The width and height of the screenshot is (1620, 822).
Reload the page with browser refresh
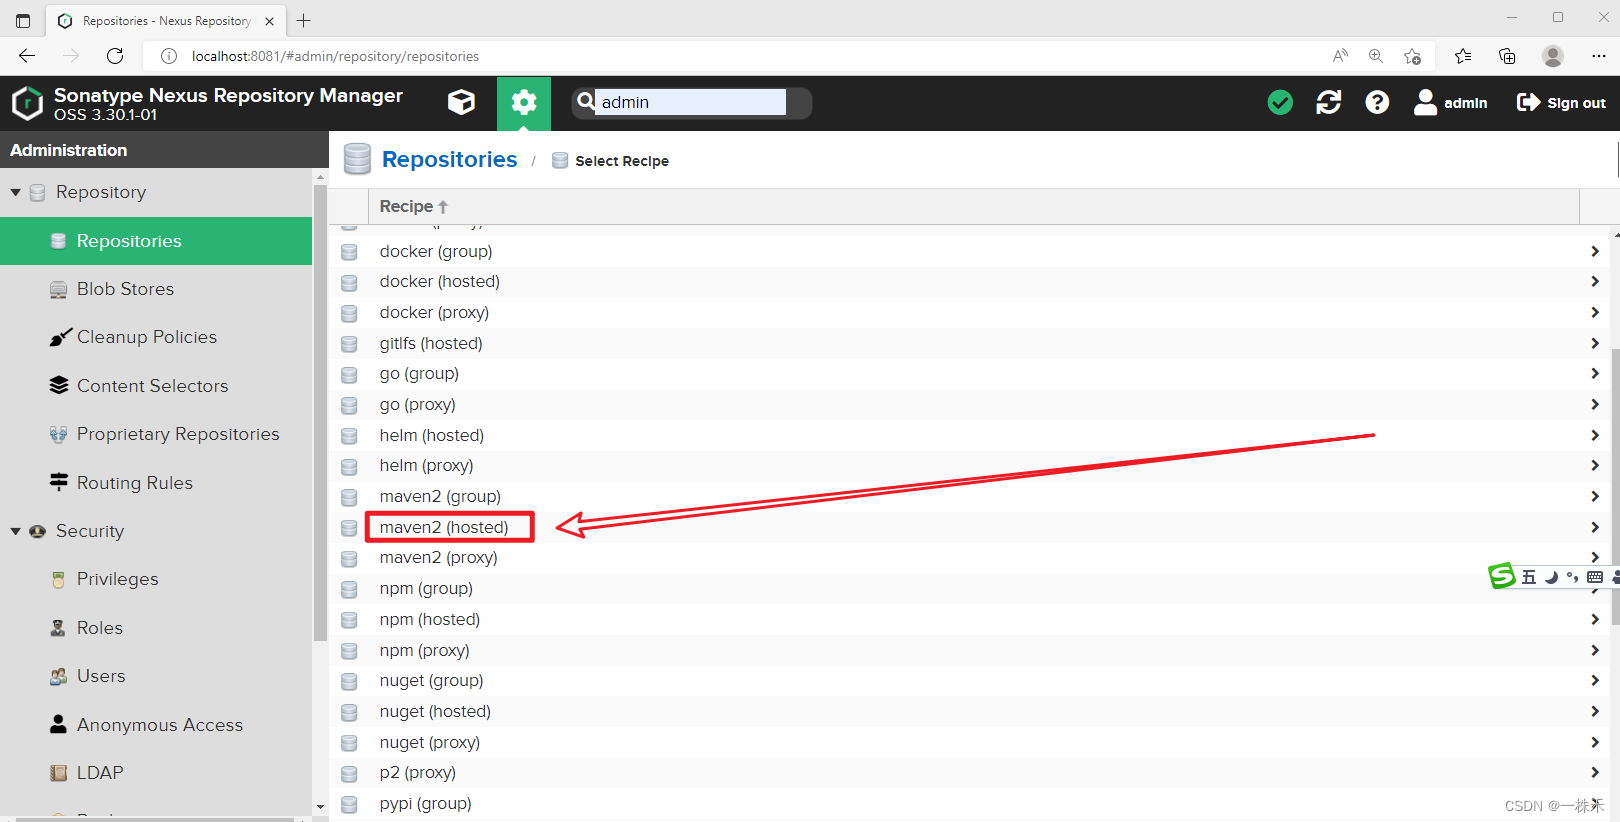(115, 56)
